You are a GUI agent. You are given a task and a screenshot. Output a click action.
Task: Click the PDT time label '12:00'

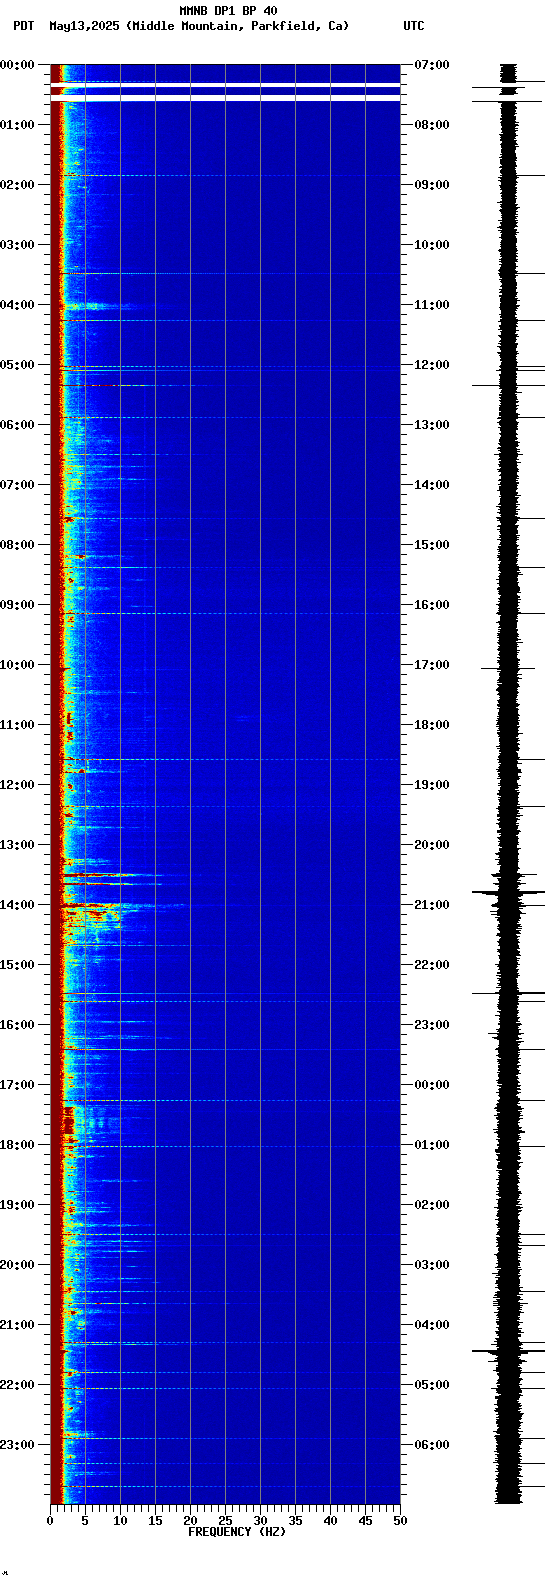(17, 785)
